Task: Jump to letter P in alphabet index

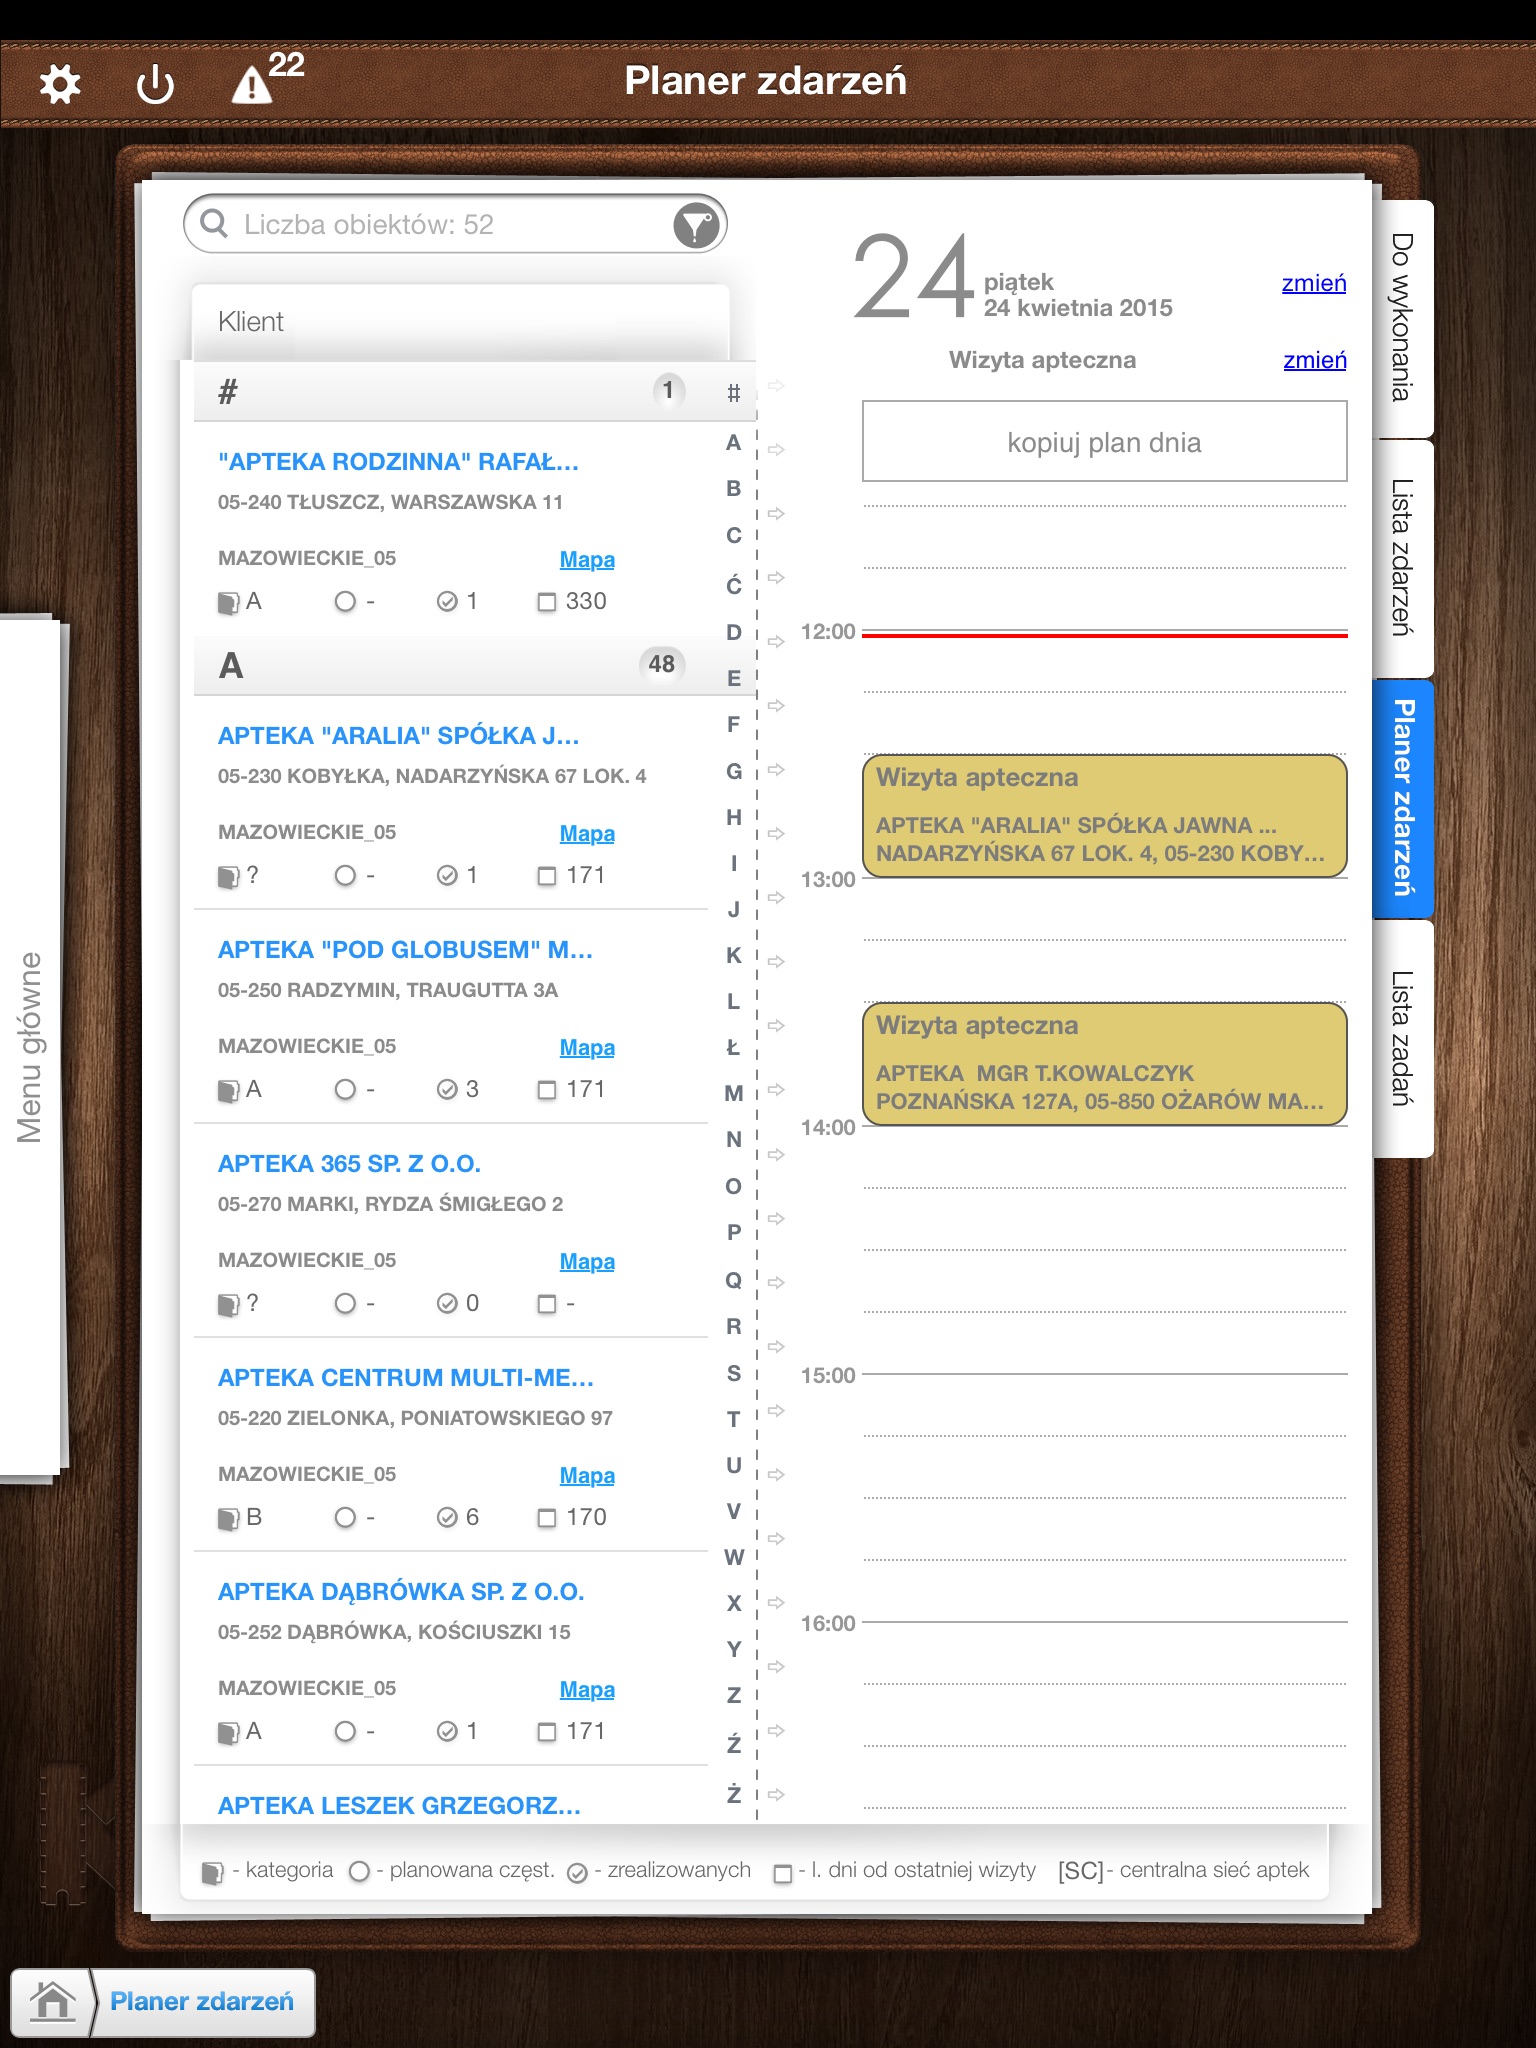Action: (733, 1233)
